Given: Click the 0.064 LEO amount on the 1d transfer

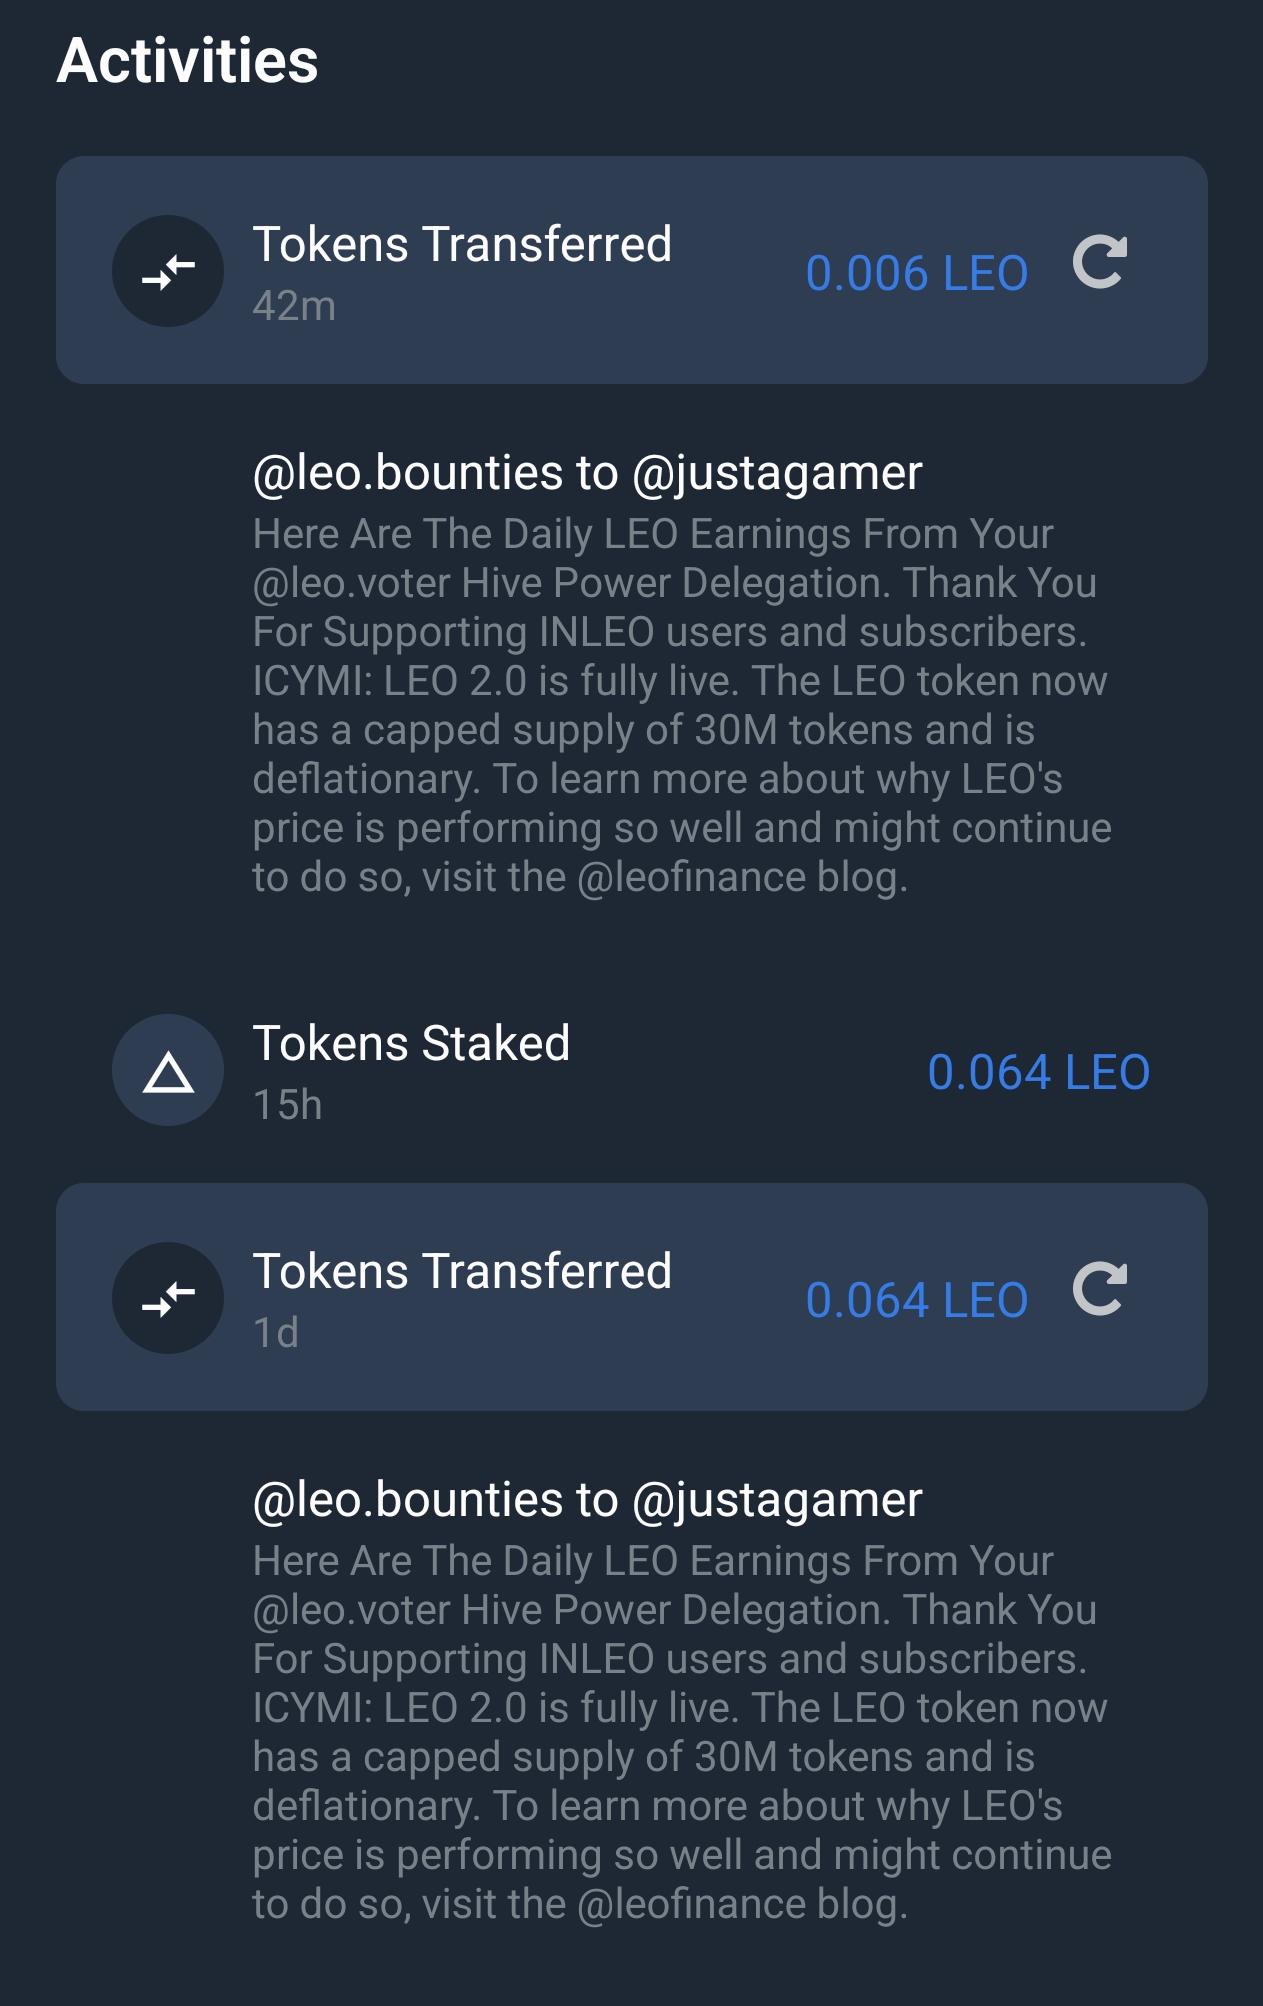Looking at the screenshot, I should (x=916, y=1300).
